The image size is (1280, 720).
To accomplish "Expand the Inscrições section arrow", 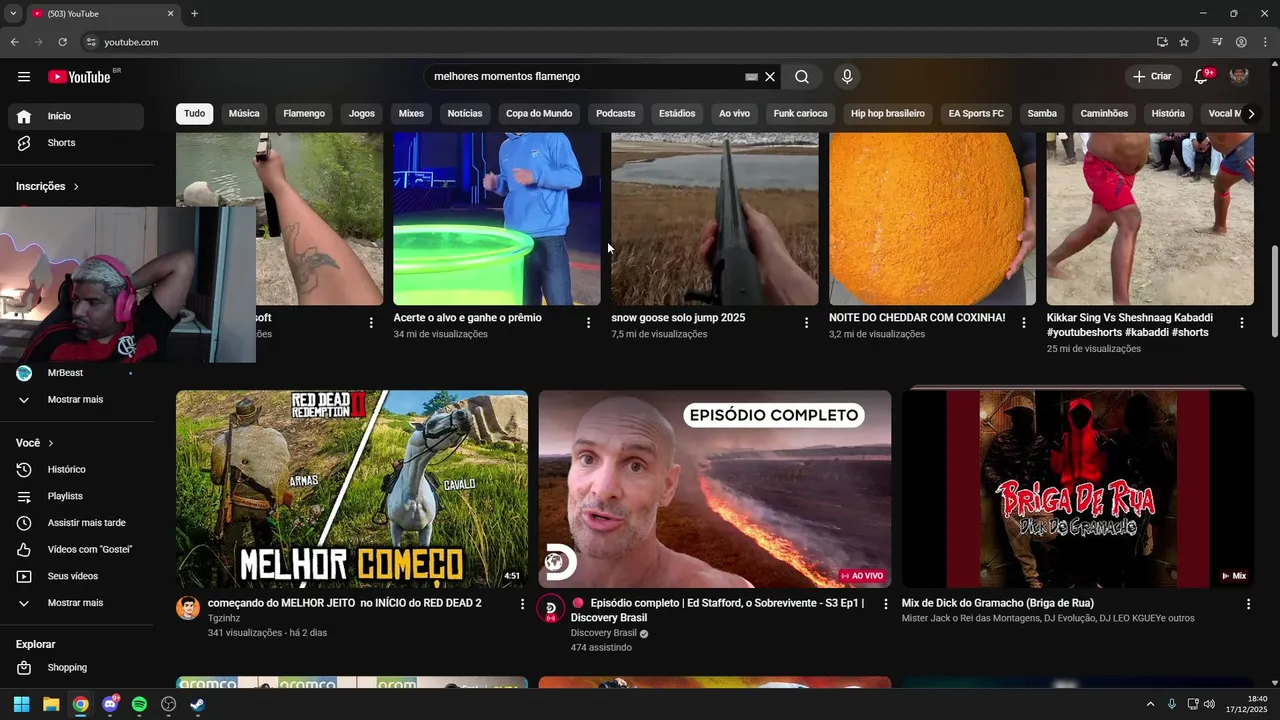I will (x=76, y=187).
